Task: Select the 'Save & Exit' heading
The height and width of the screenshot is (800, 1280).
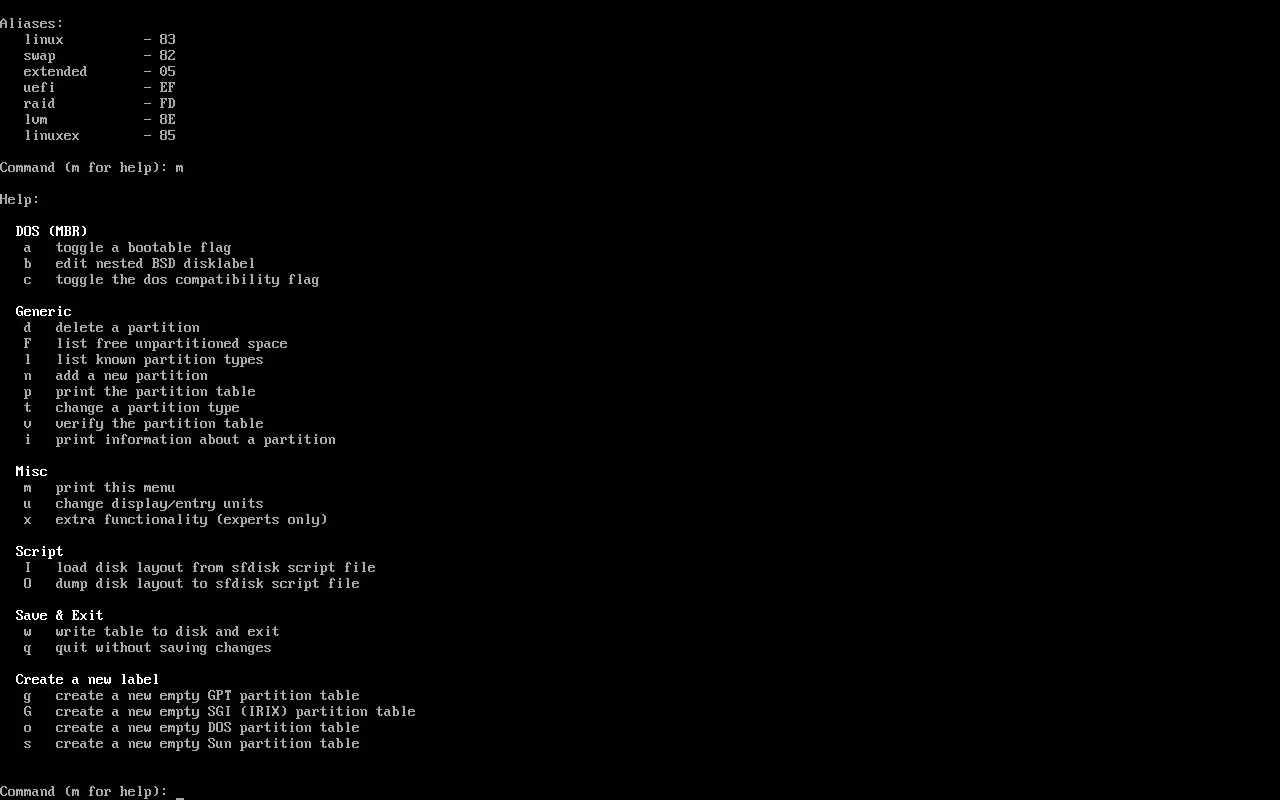Action: point(60,615)
